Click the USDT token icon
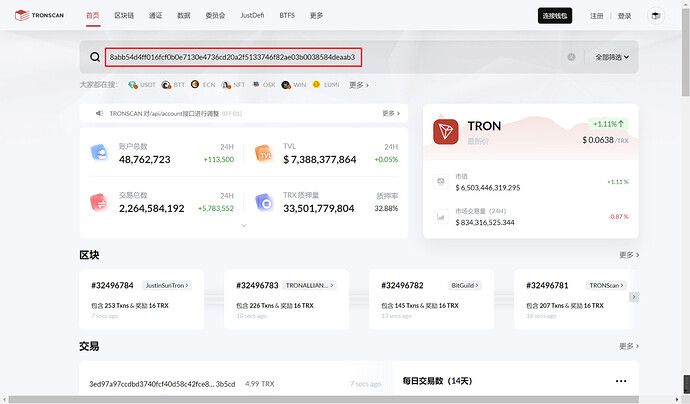The width and height of the screenshot is (690, 404). coord(132,84)
